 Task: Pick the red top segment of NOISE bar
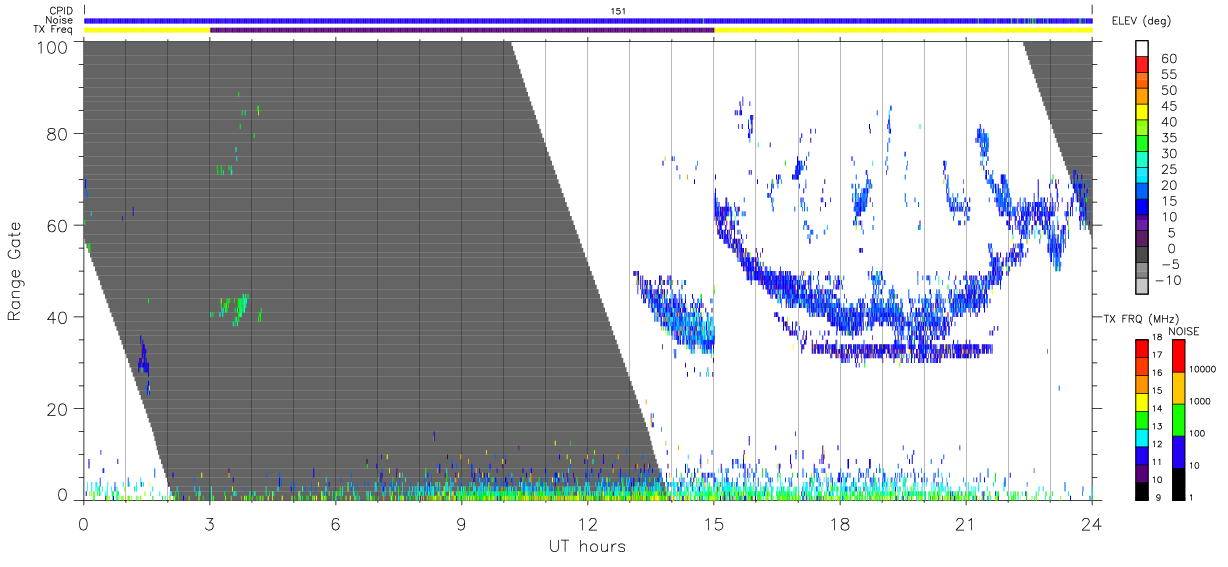[1179, 356]
